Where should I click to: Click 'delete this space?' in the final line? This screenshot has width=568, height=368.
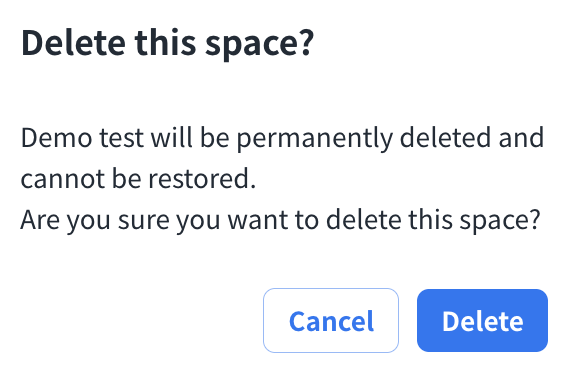click(x=433, y=220)
